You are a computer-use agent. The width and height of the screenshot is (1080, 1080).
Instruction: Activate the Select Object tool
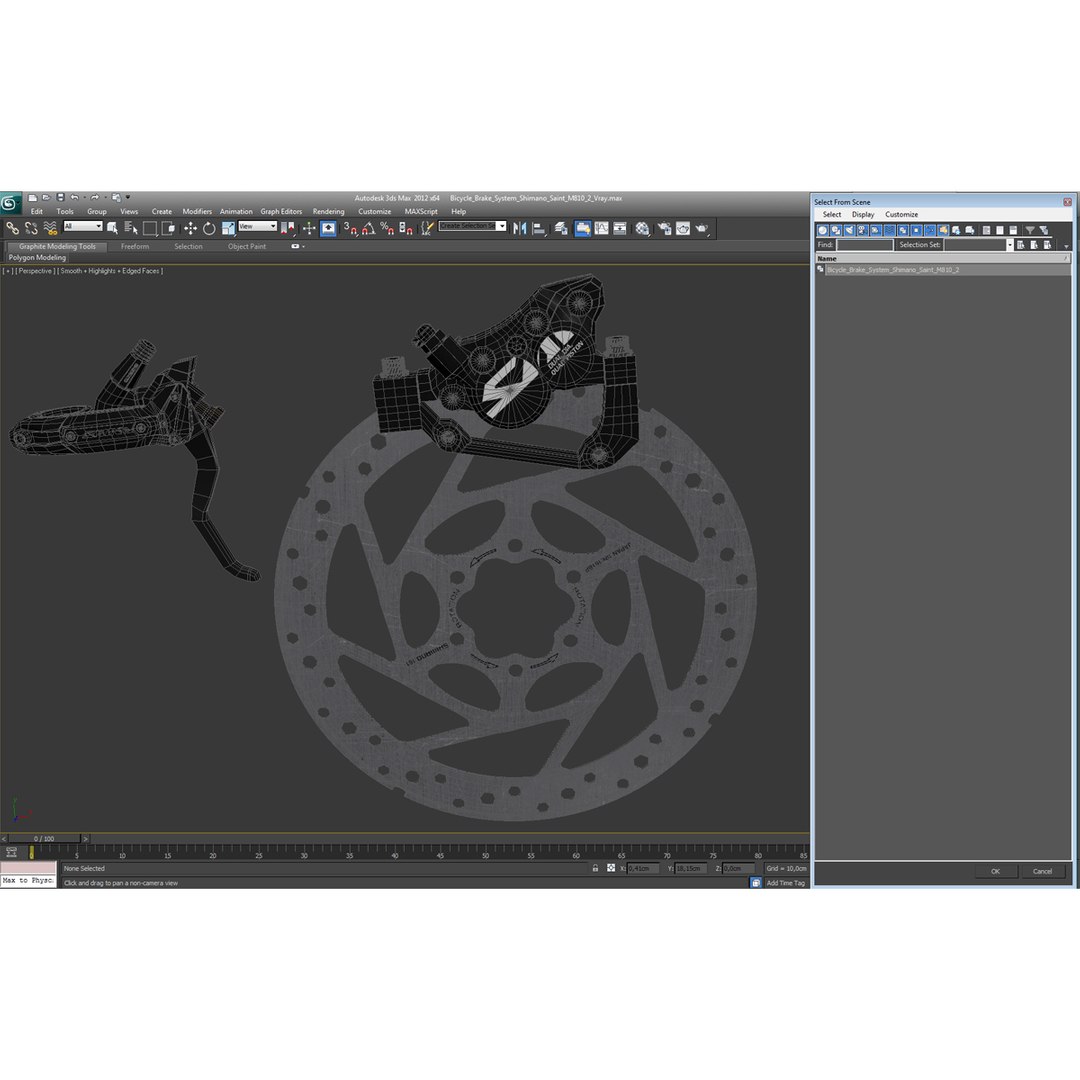112,228
